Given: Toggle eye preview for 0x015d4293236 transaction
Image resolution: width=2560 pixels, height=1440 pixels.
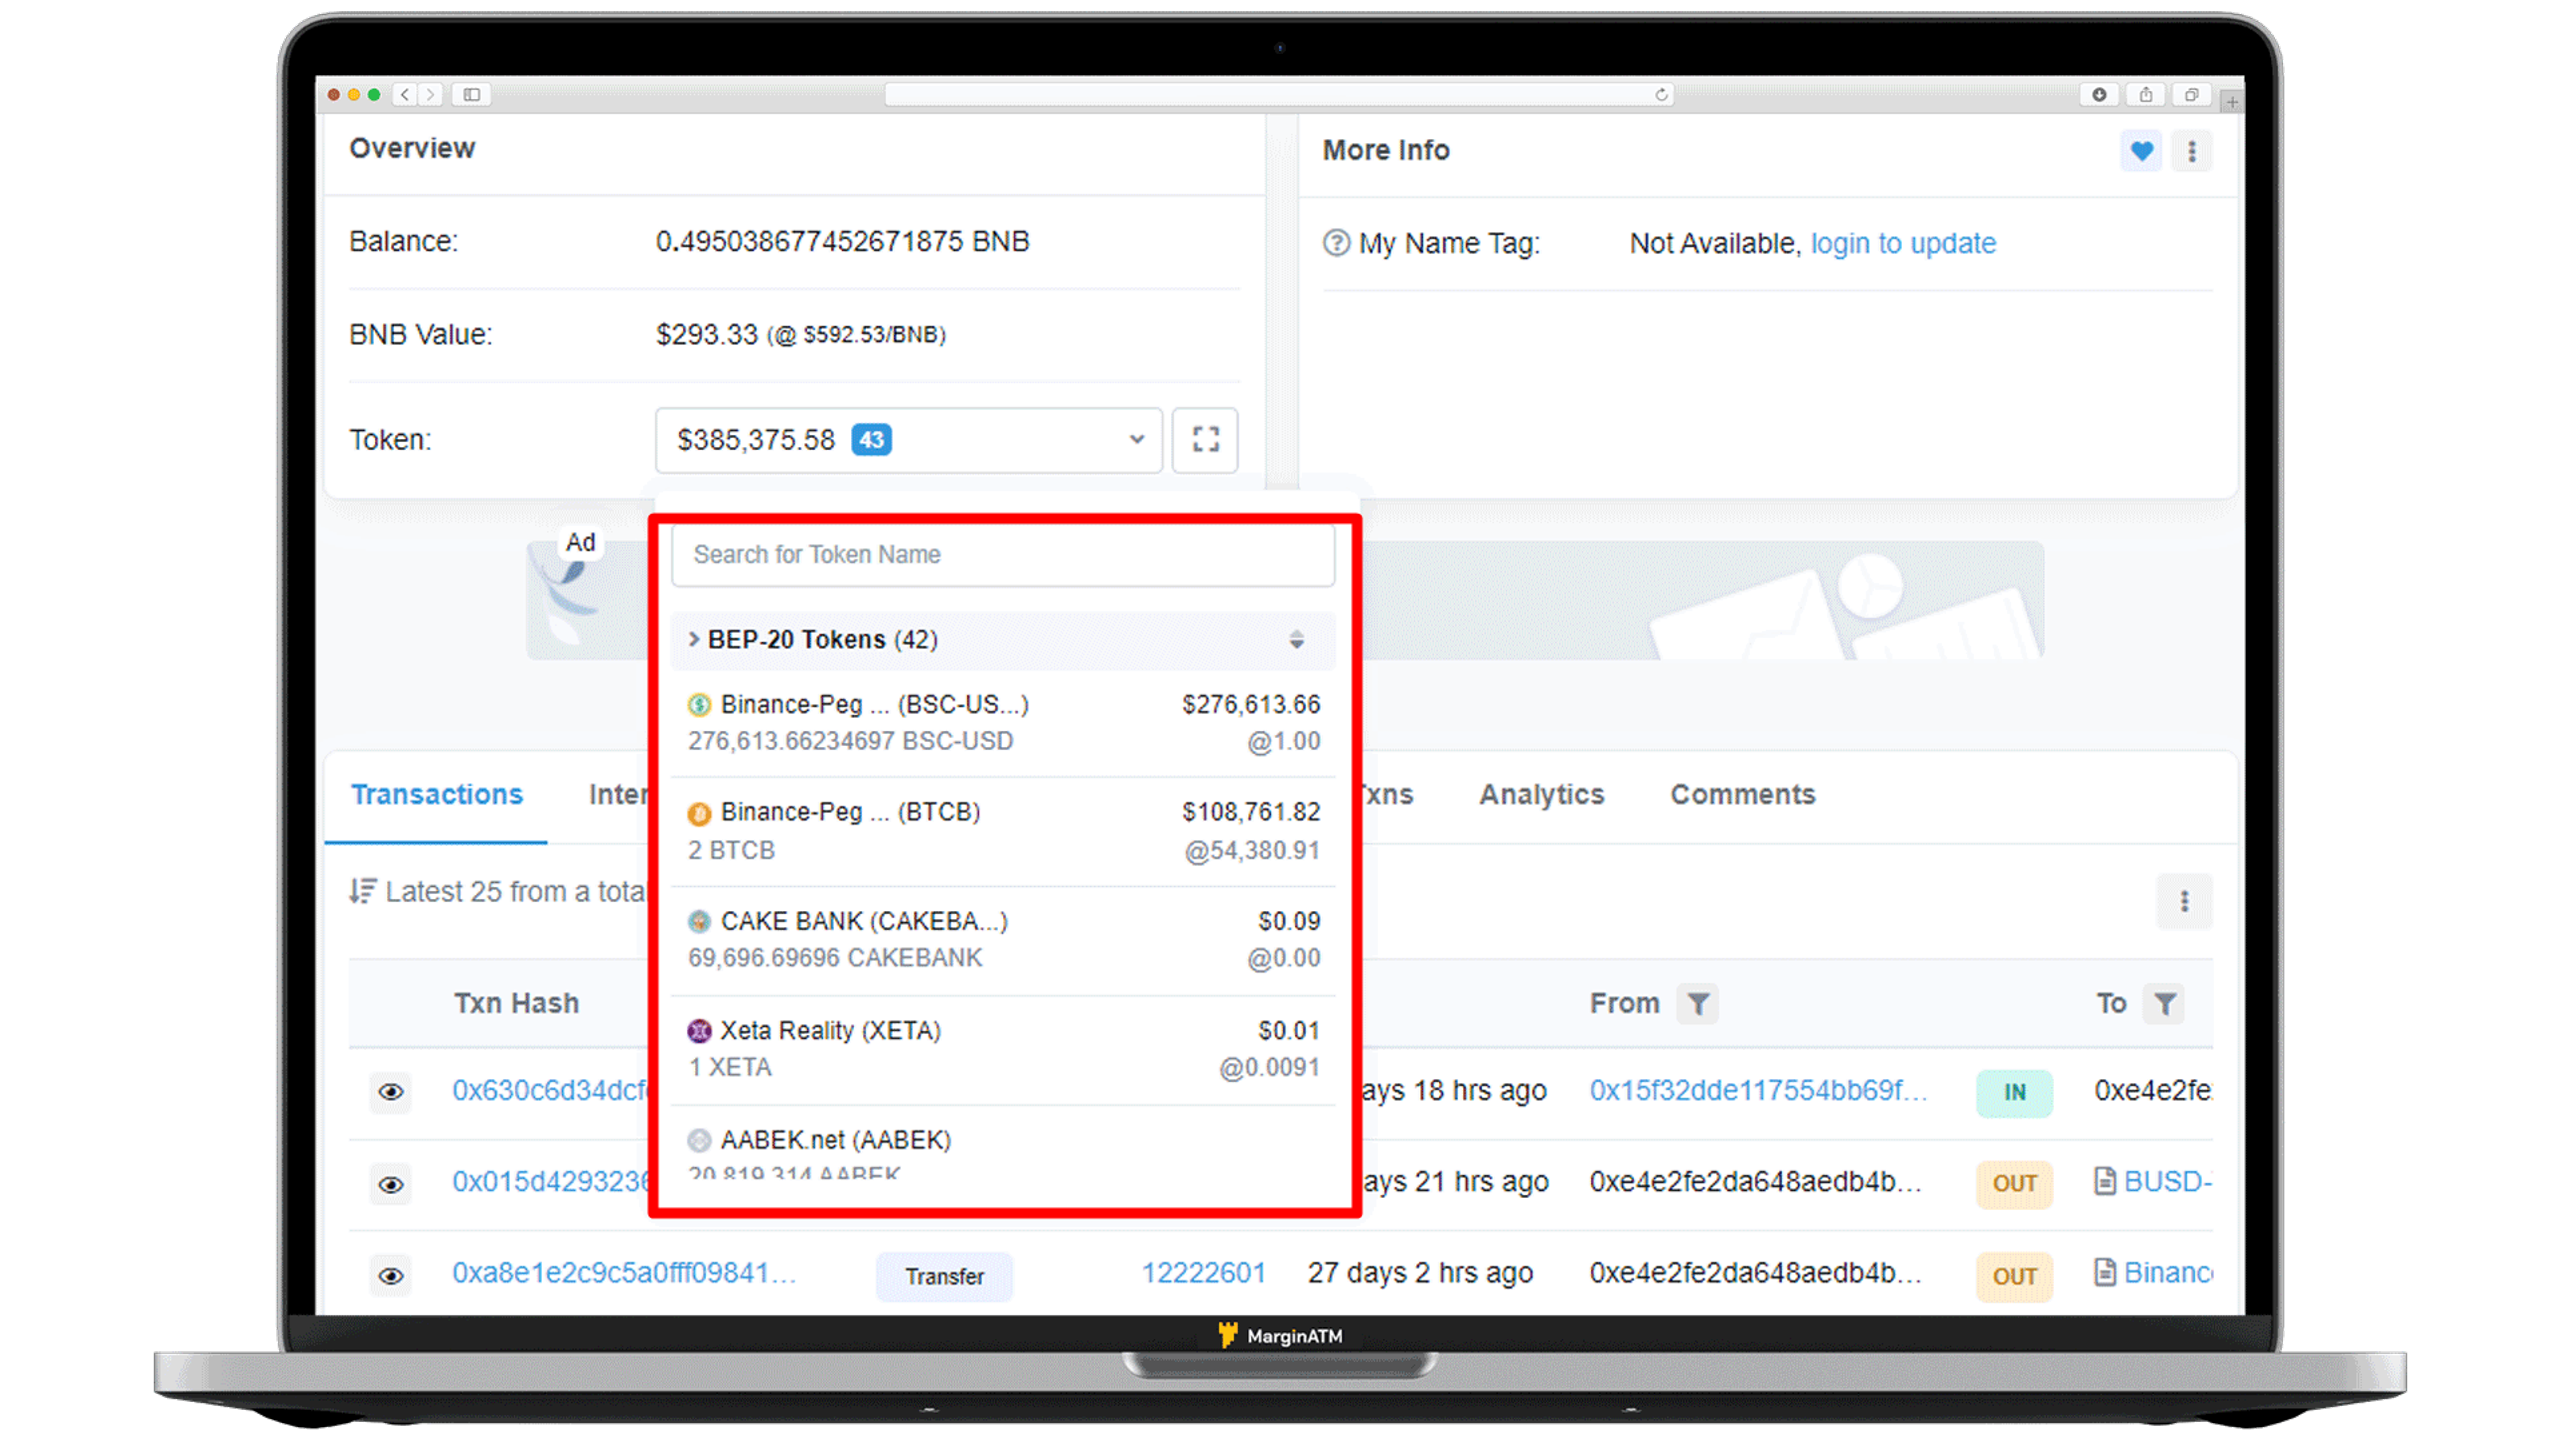Looking at the screenshot, I should coord(391,1184).
